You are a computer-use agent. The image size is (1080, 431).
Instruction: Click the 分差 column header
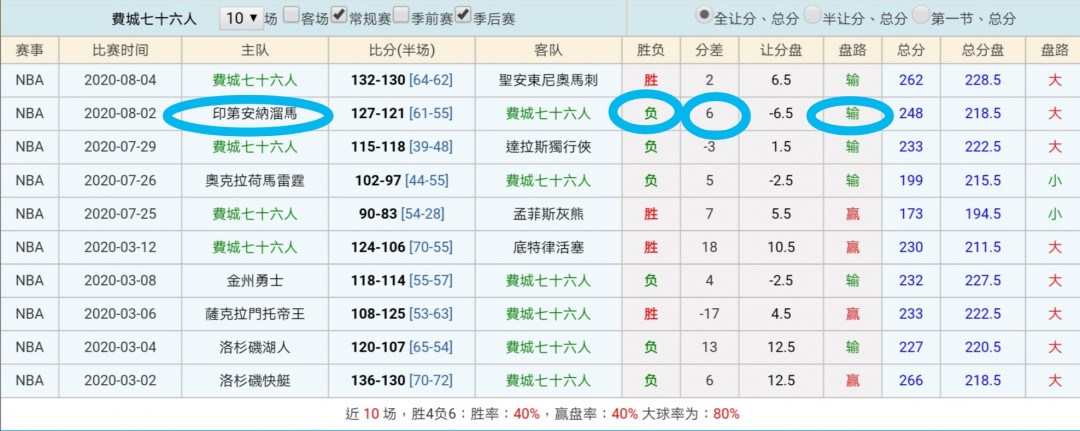(x=709, y=50)
